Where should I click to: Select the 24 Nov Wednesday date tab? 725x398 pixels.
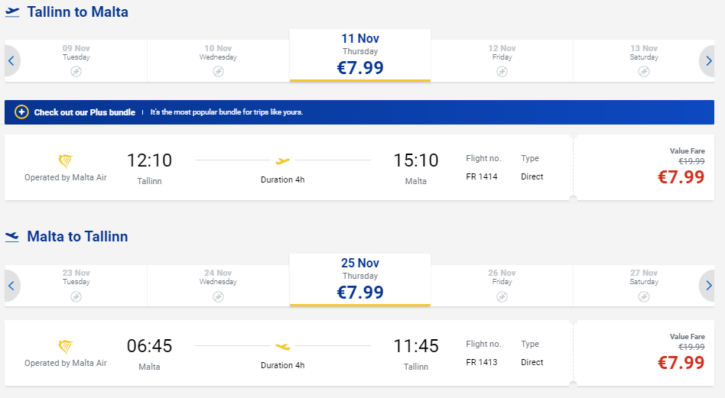[x=218, y=285]
